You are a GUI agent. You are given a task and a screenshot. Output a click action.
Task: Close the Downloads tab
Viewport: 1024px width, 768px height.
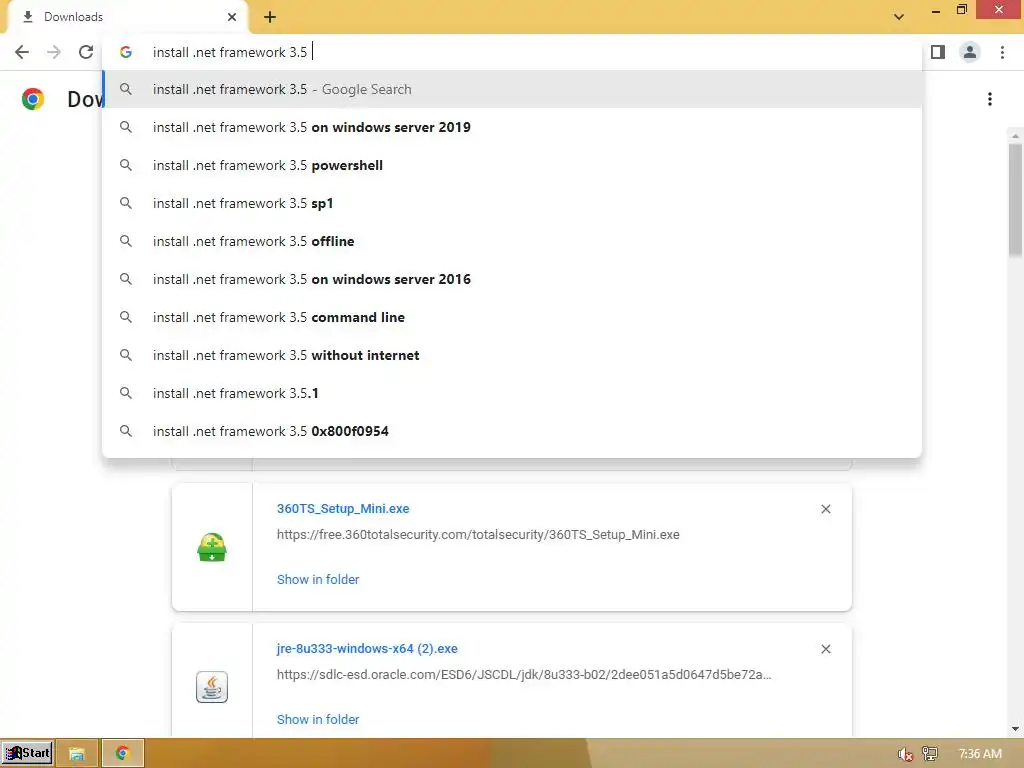click(x=232, y=17)
